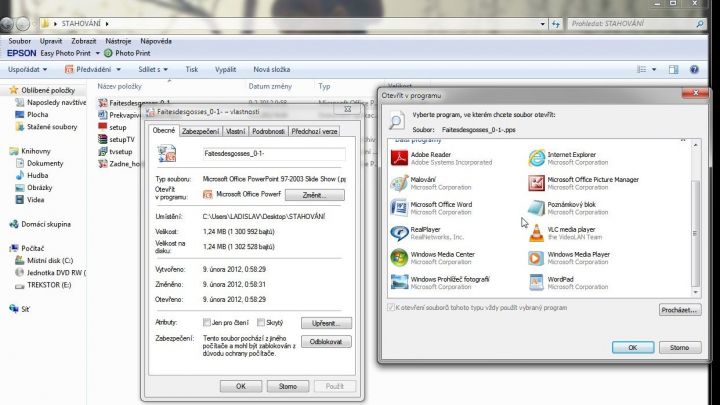Image resolution: width=720 pixels, height=405 pixels.
Task: Click Storno in the properties dialog
Action: pyautogui.click(x=288, y=387)
